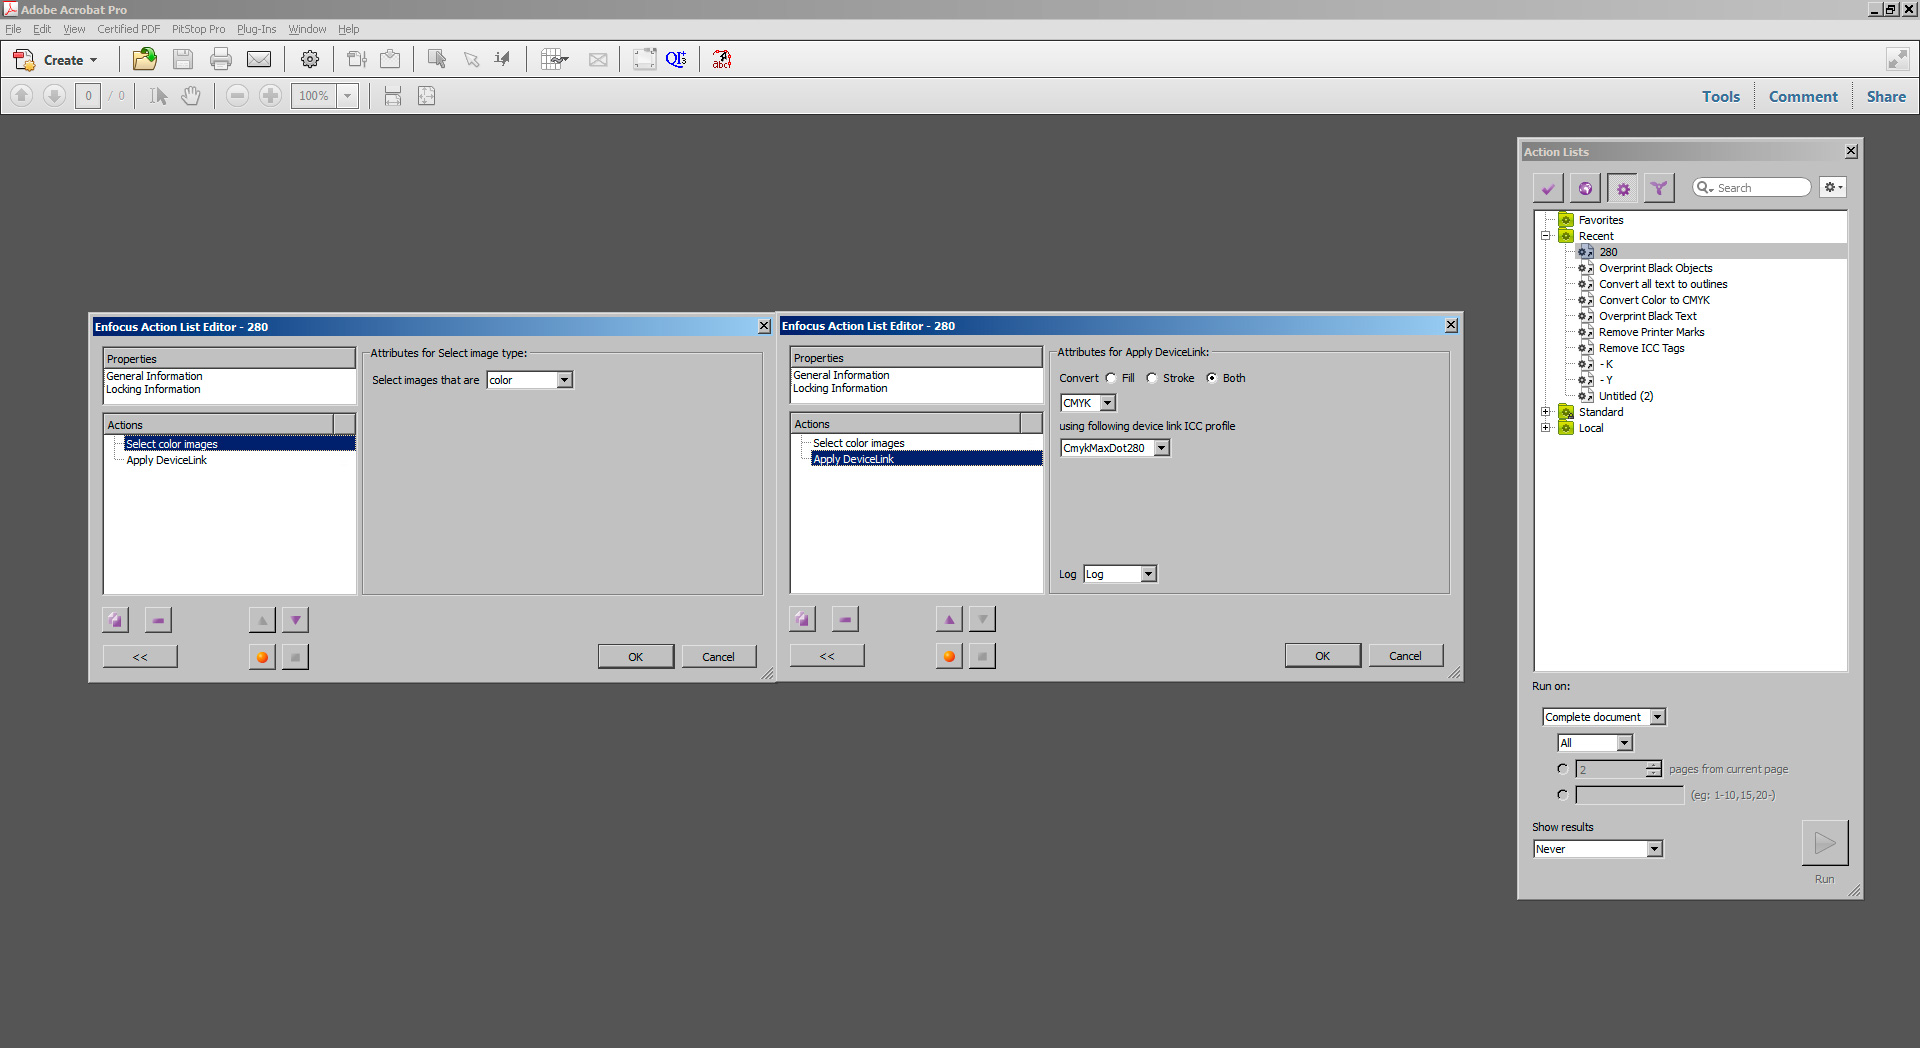Open the Edit menu
Screen dimensions: 1920x1048
[x=42, y=29]
